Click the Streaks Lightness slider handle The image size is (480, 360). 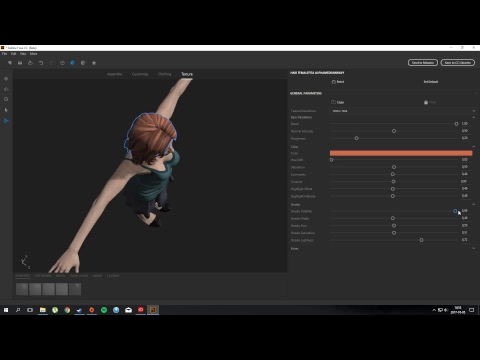point(421,240)
